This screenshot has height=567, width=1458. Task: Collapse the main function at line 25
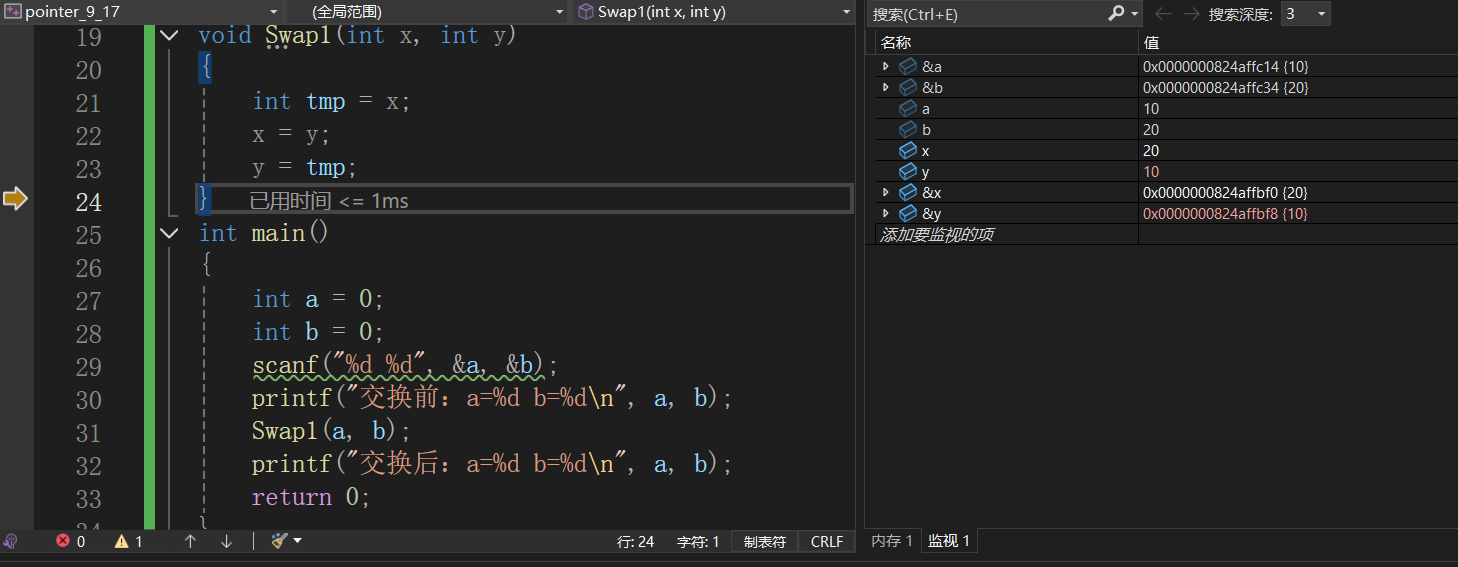[x=169, y=233]
